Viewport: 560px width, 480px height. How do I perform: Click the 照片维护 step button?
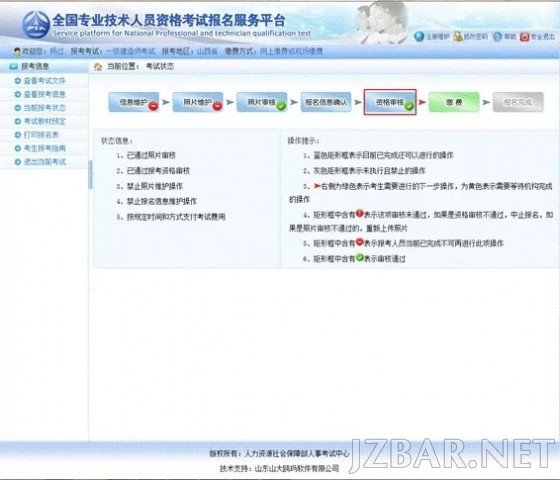[x=198, y=102]
